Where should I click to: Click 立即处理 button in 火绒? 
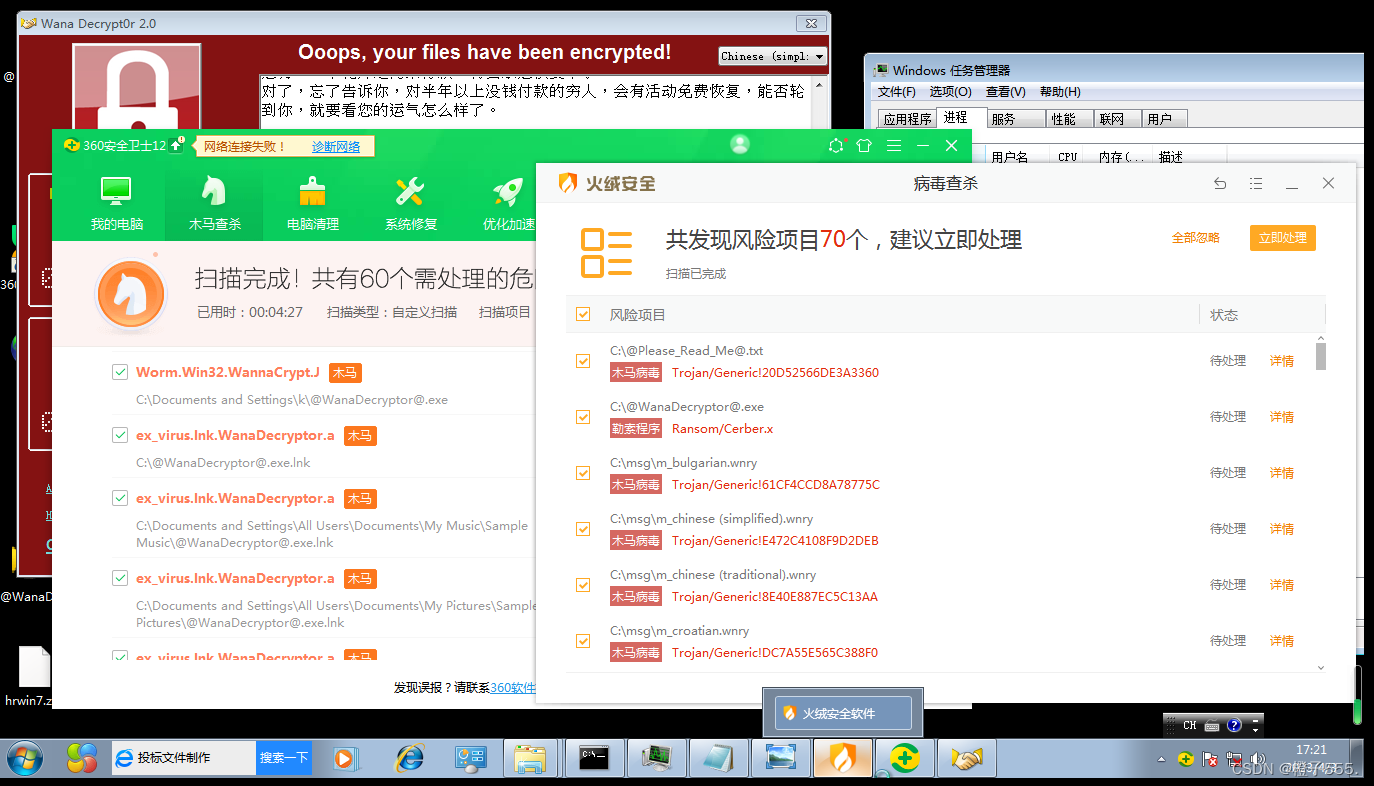1283,238
